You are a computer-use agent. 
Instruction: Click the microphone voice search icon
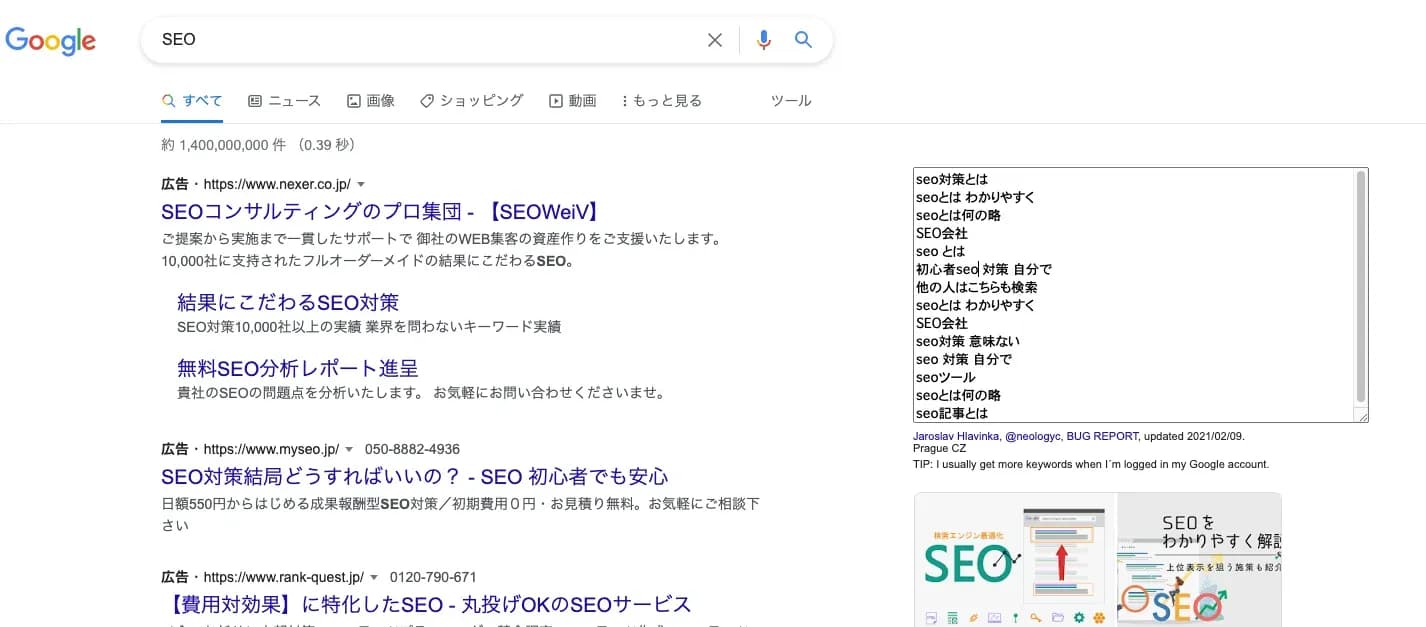pyautogui.click(x=763, y=39)
